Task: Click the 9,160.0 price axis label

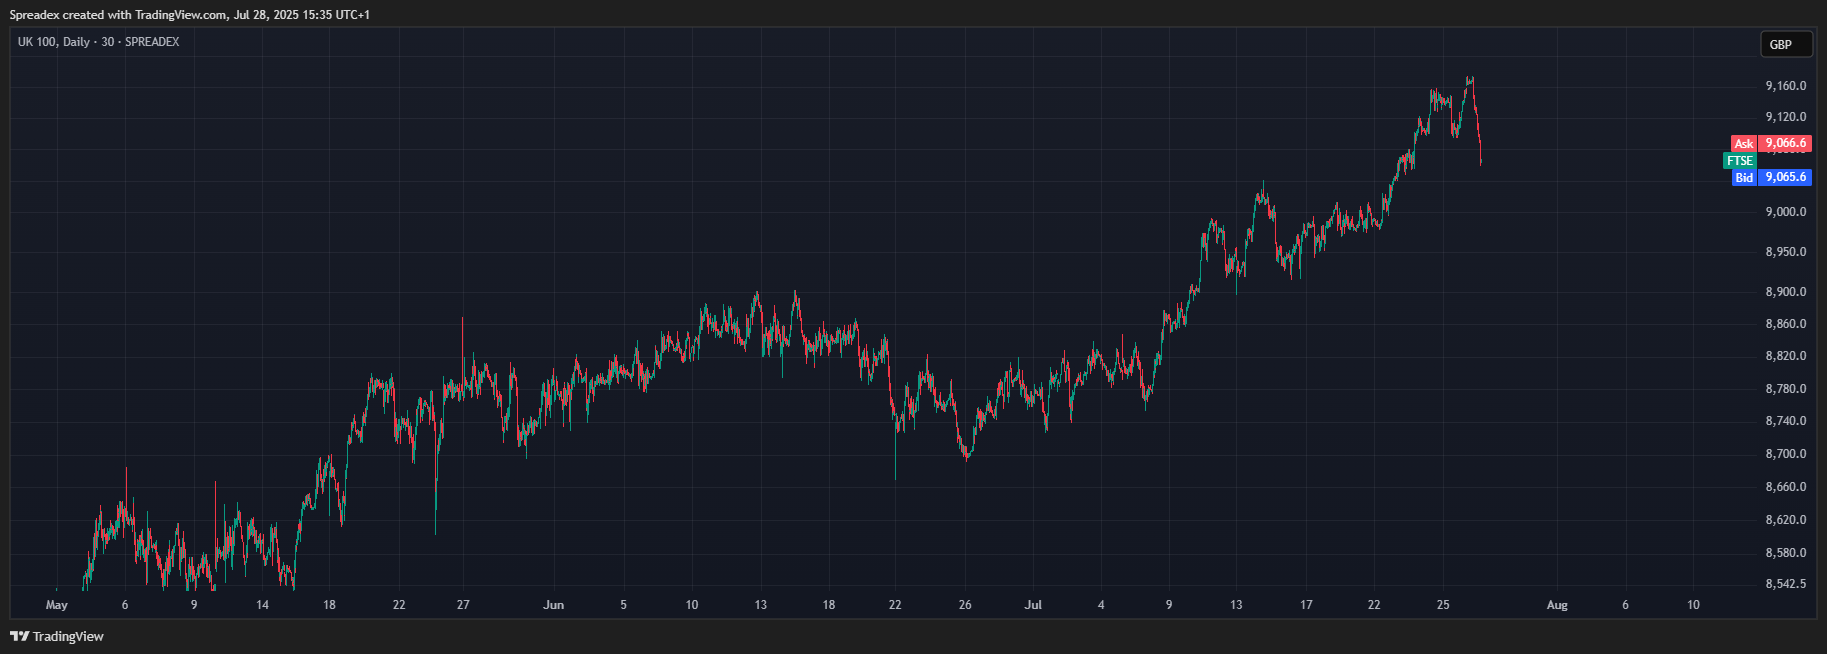Action: click(x=1786, y=86)
